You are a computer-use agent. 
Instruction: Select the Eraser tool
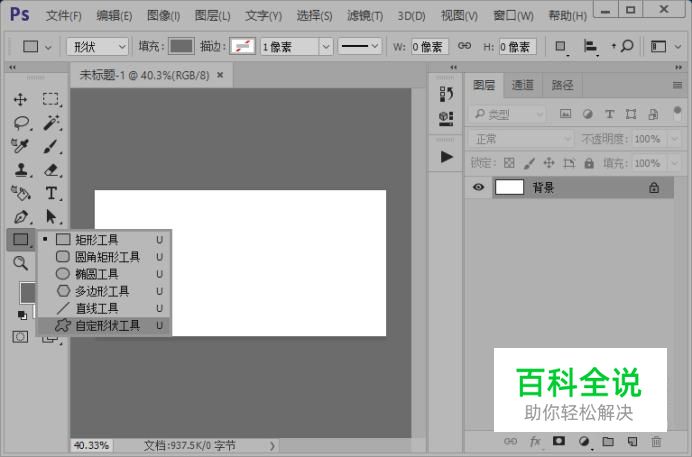click(51, 169)
